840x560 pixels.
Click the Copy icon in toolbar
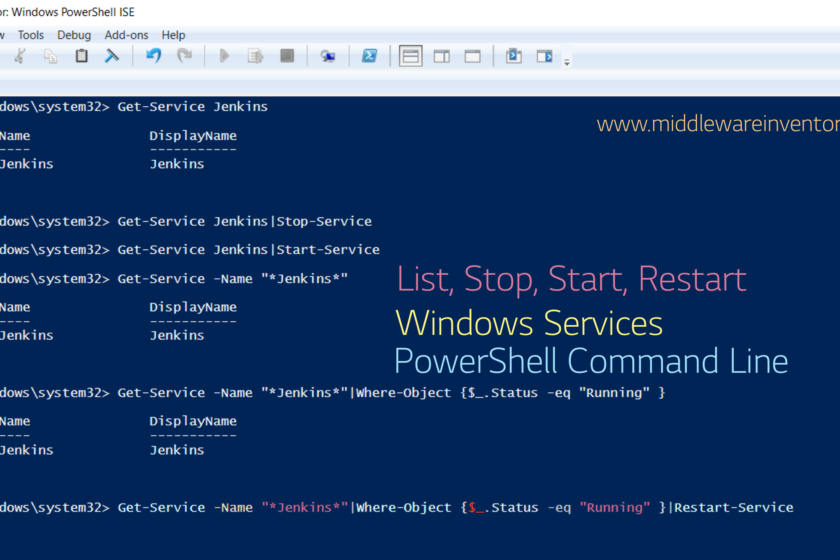50,56
